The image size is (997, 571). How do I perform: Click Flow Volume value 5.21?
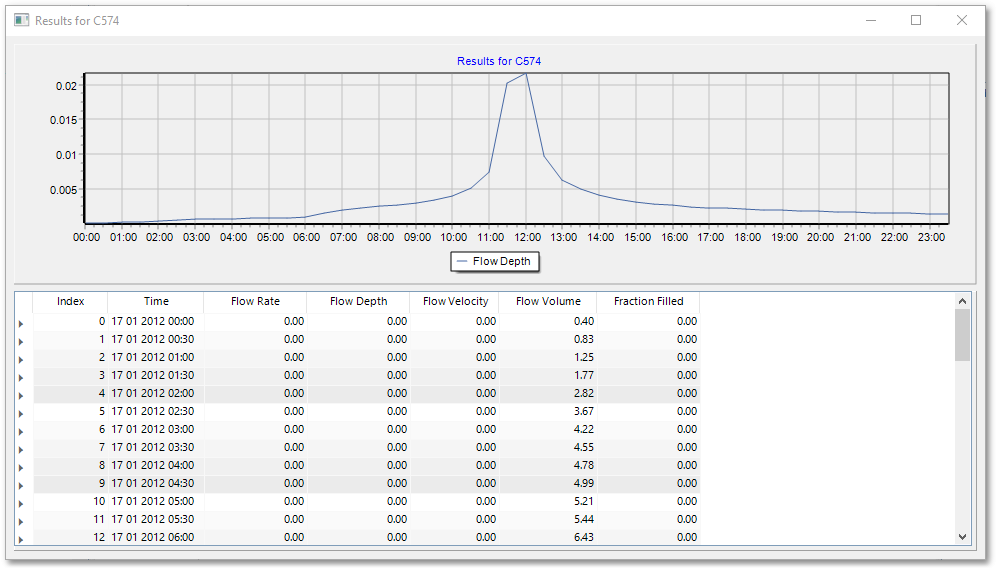point(584,501)
